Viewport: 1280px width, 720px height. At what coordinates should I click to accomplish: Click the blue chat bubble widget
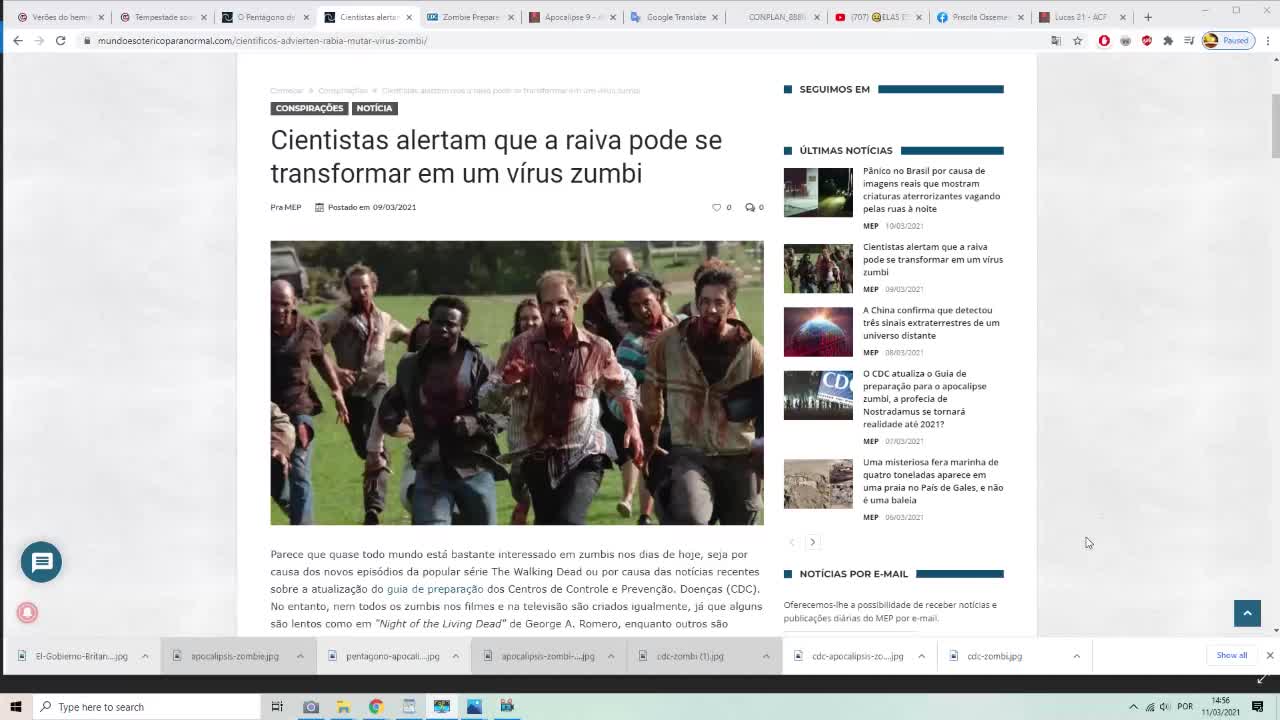click(x=41, y=562)
